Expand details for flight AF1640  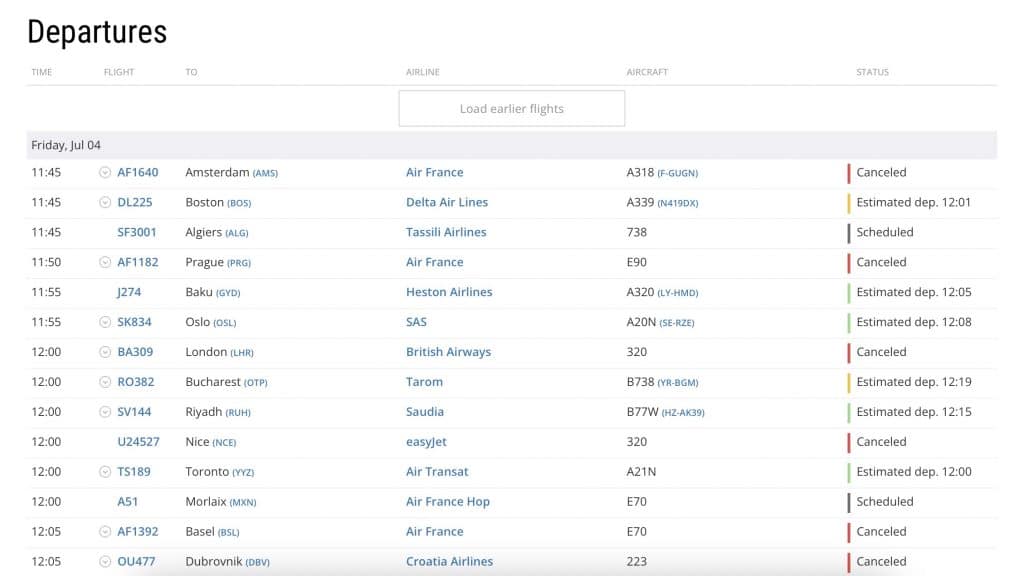click(105, 172)
